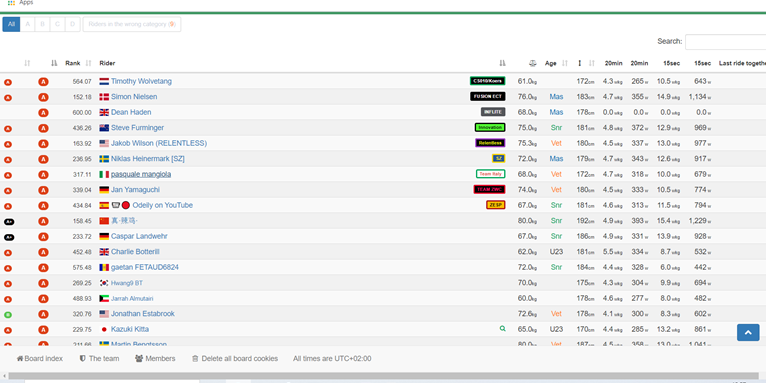Click black A+ badge in Caspar Landwehr row
The width and height of the screenshot is (766, 383).
coord(9,237)
